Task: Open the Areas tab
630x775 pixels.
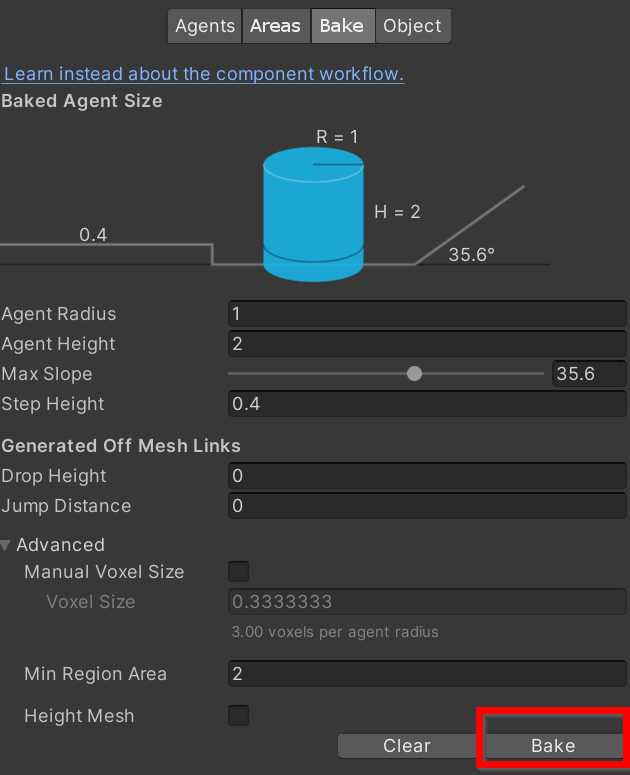Action: pyautogui.click(x=276, y=26)
